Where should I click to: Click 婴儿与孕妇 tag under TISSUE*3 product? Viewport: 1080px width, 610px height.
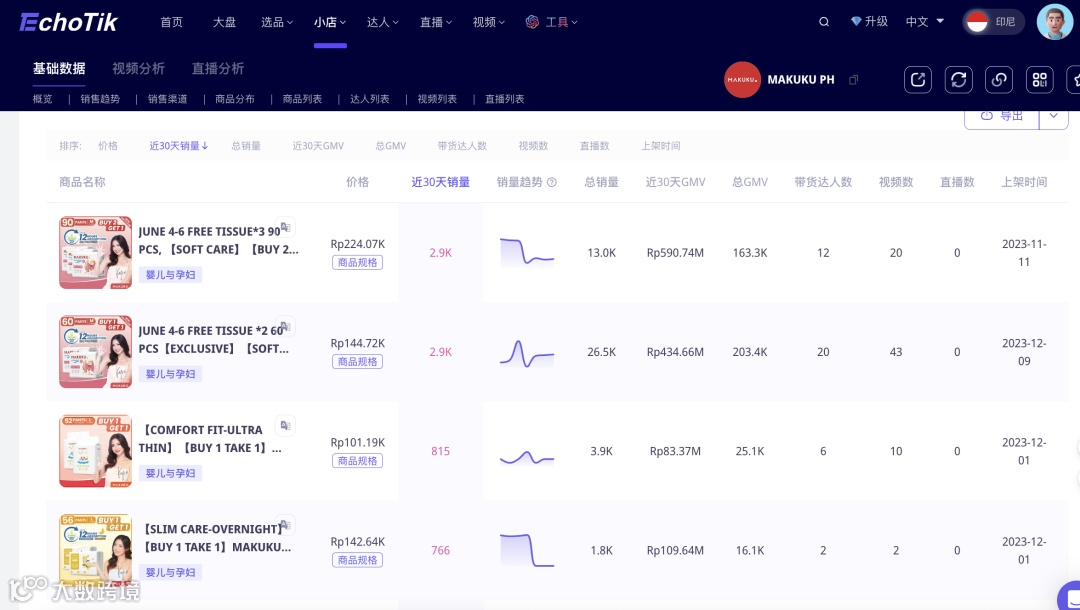[x=171, y=275]
